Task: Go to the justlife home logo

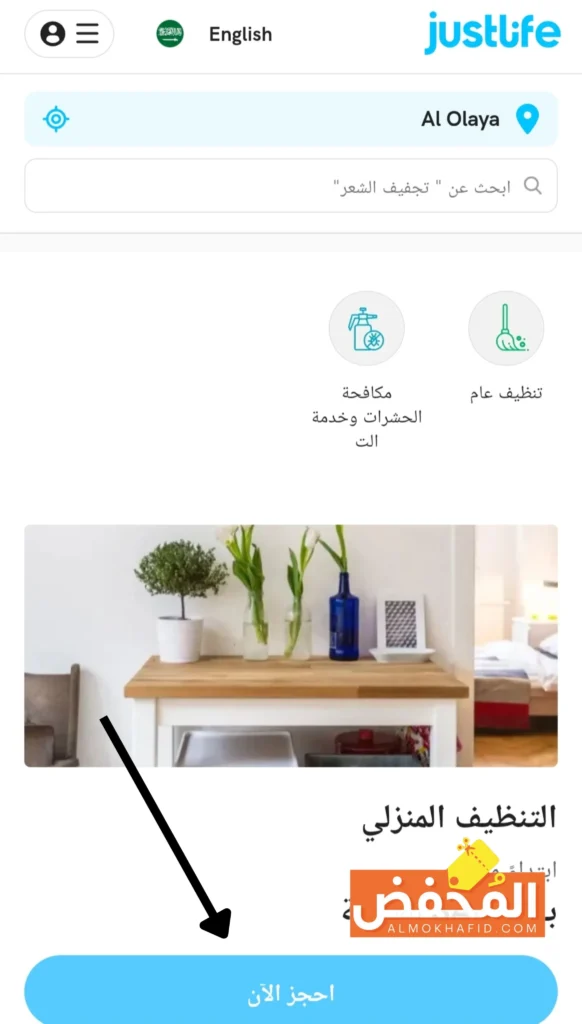Action: point(493,32)
